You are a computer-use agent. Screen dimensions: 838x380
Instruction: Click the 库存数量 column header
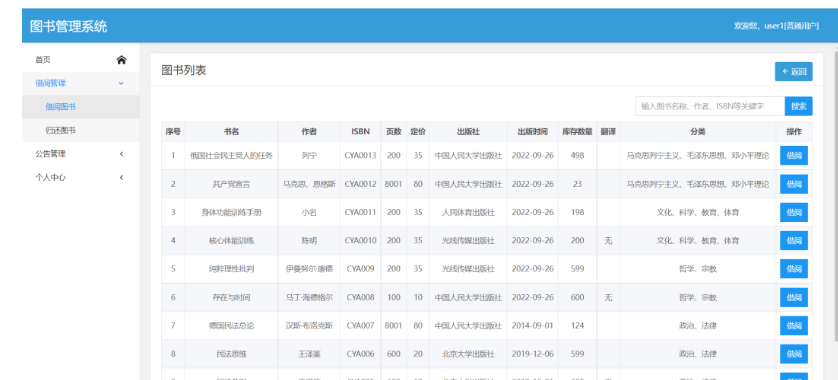tap(577, 131)
